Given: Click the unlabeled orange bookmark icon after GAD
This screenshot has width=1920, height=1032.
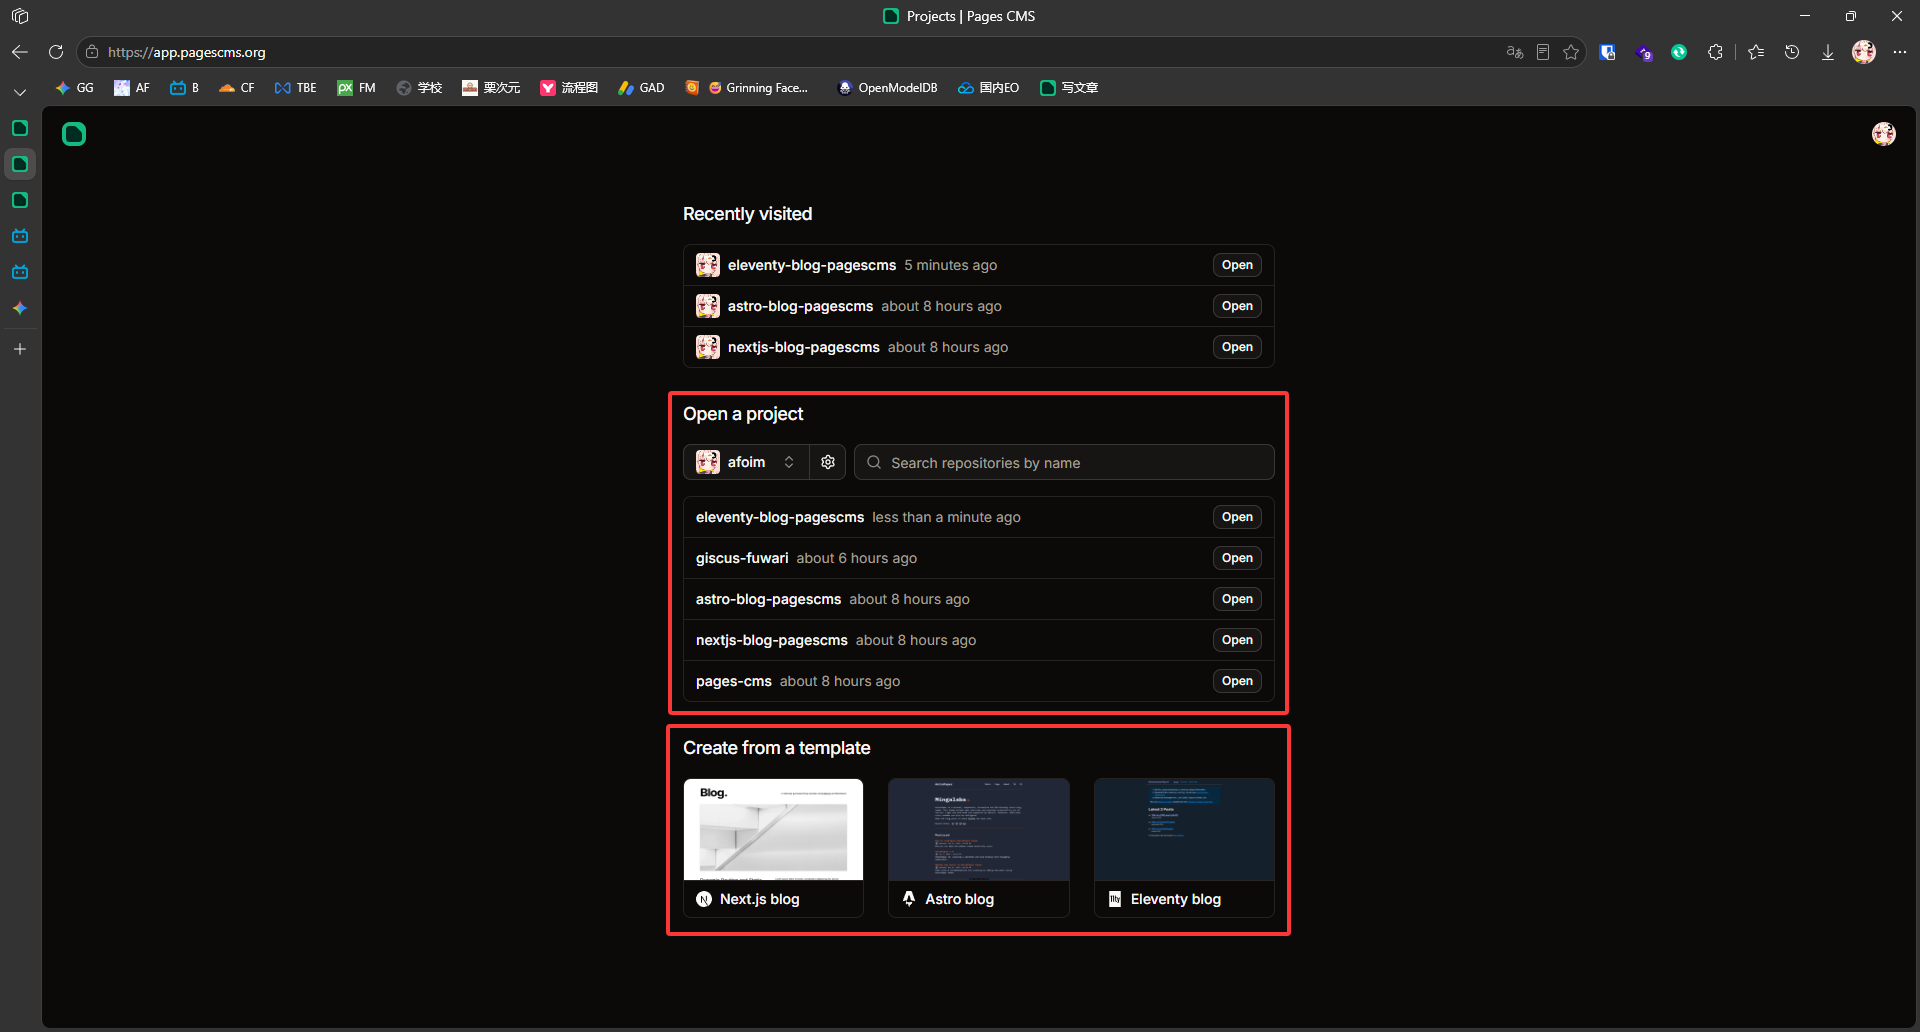Looking at the screenshot, I should pos(692,88).
